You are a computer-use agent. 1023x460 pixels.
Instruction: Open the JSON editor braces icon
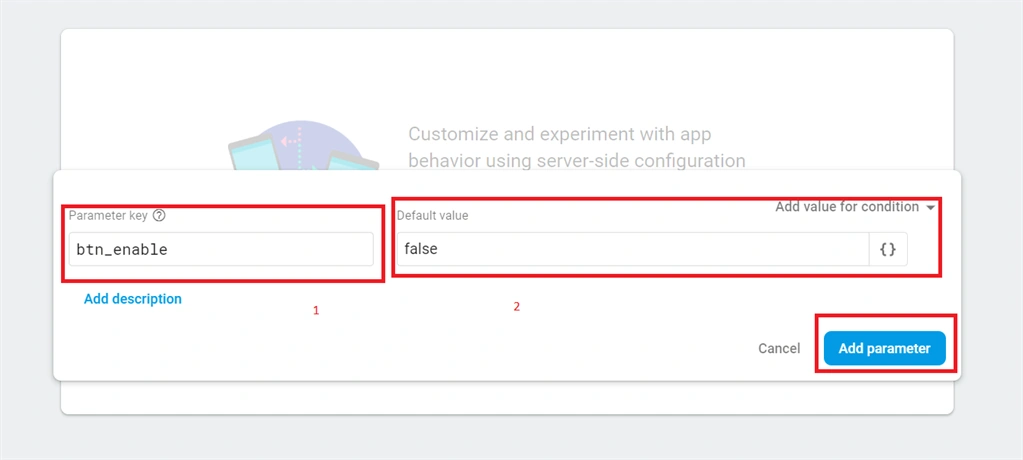(x=888, y=249)
